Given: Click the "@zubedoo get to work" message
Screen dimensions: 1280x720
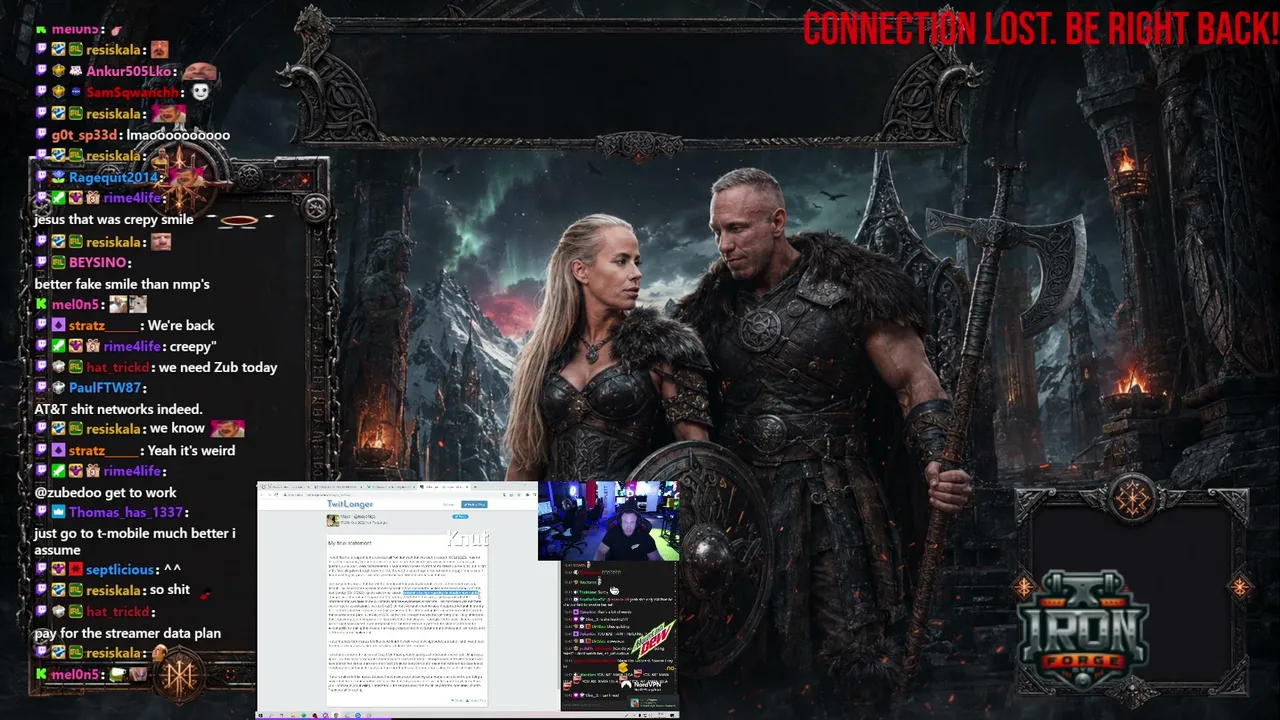Looking at the screenshot, I should [105, 492].
